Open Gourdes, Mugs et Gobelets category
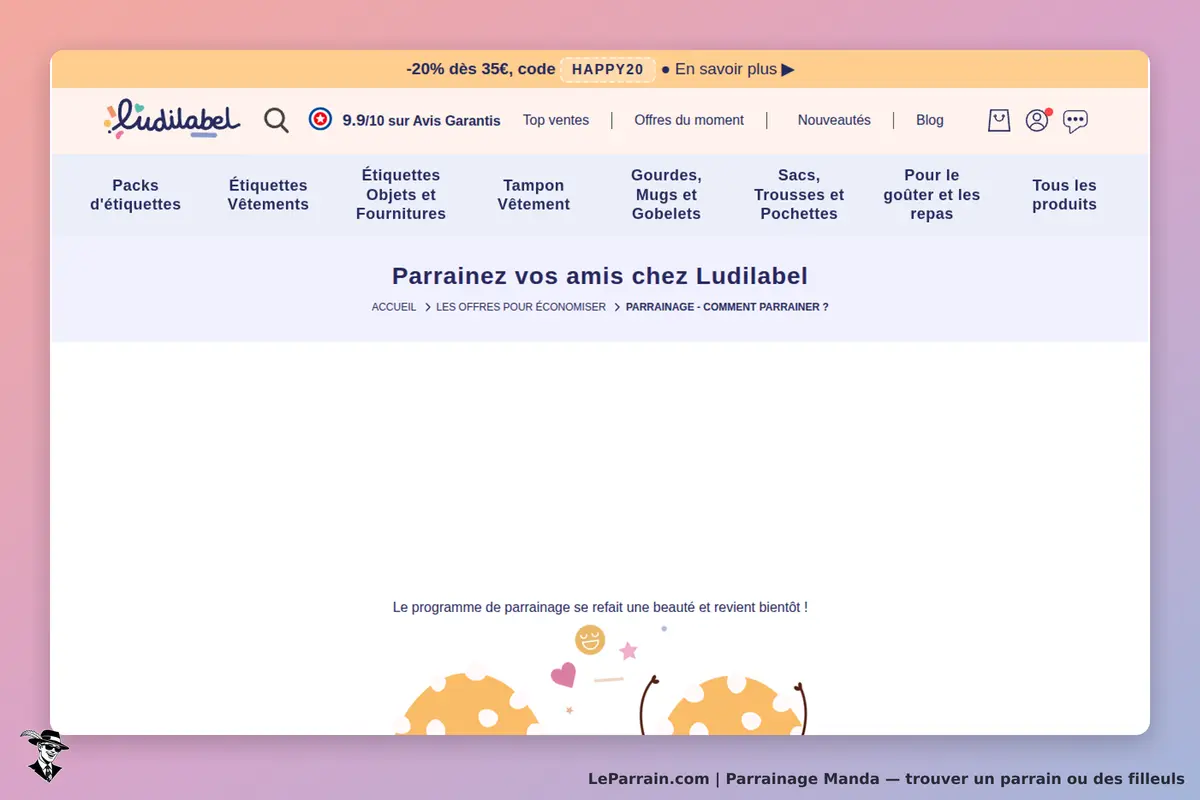This screenshot has width=1200, height=800. point(666,194)
